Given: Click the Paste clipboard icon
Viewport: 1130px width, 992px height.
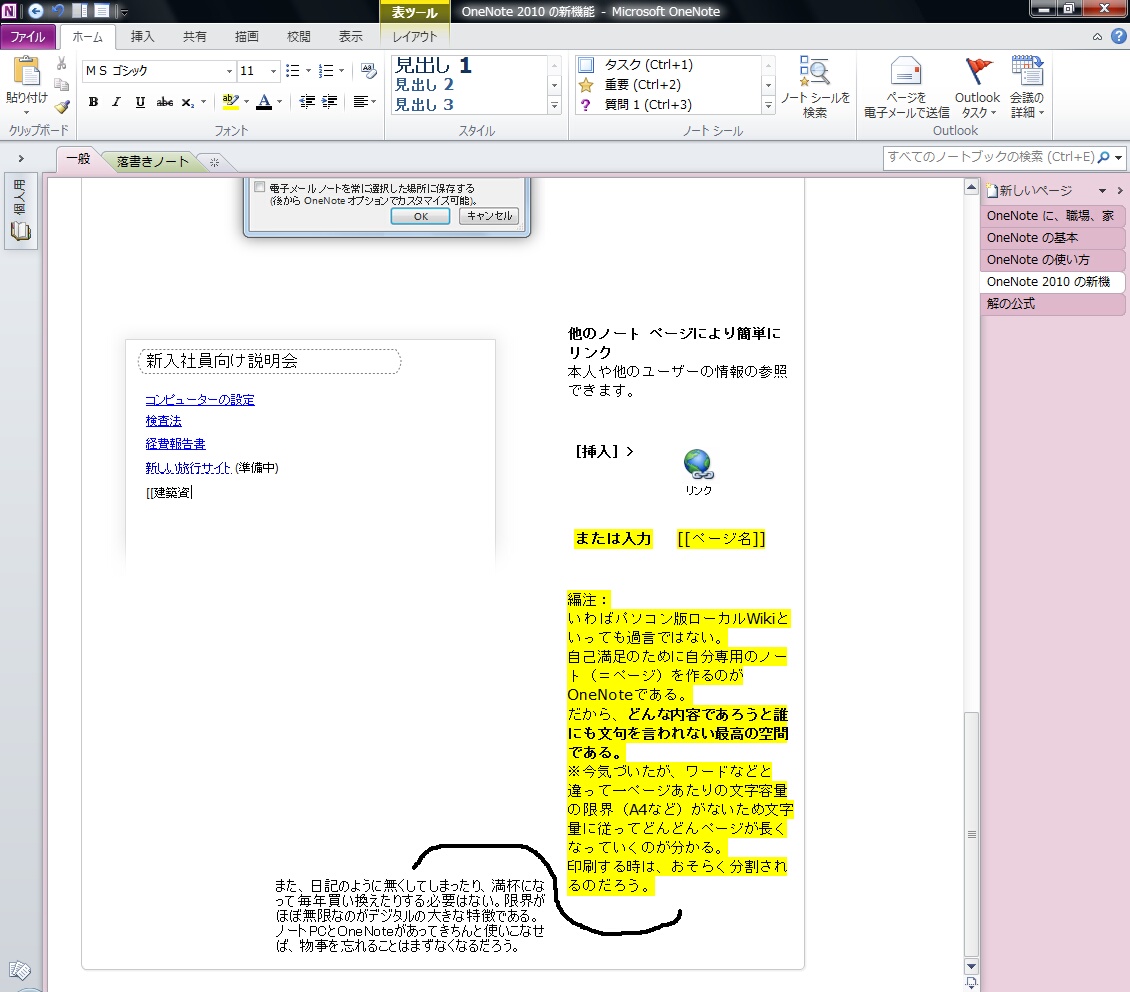Looking at the screenshot, I should tap(27, 72).
